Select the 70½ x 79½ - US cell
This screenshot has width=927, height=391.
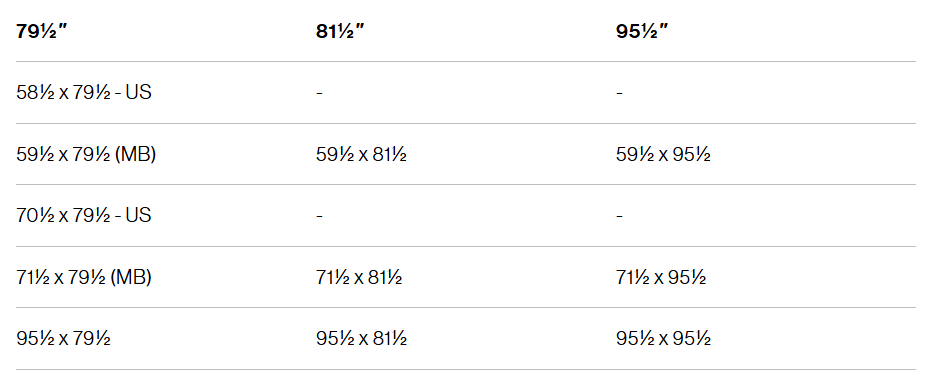tap(84, 215)
